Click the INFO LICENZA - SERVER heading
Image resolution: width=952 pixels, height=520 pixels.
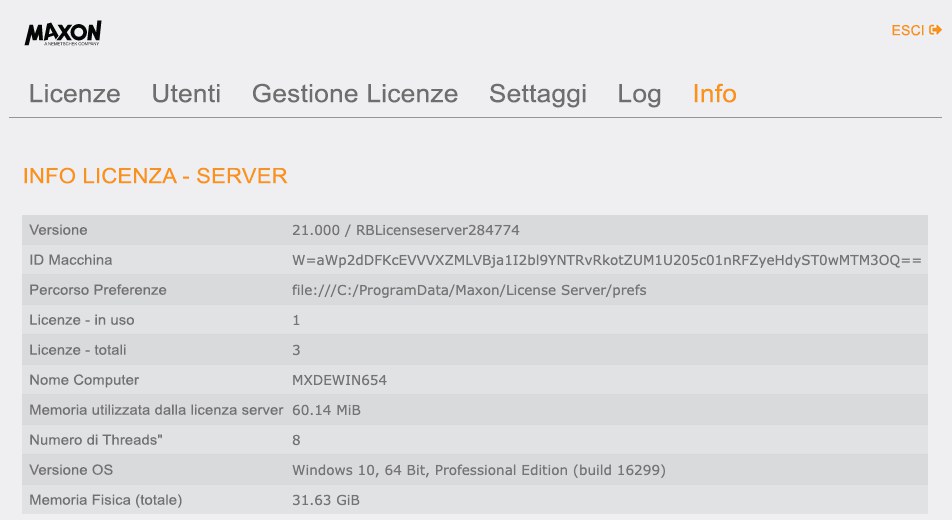click(155, 176)
